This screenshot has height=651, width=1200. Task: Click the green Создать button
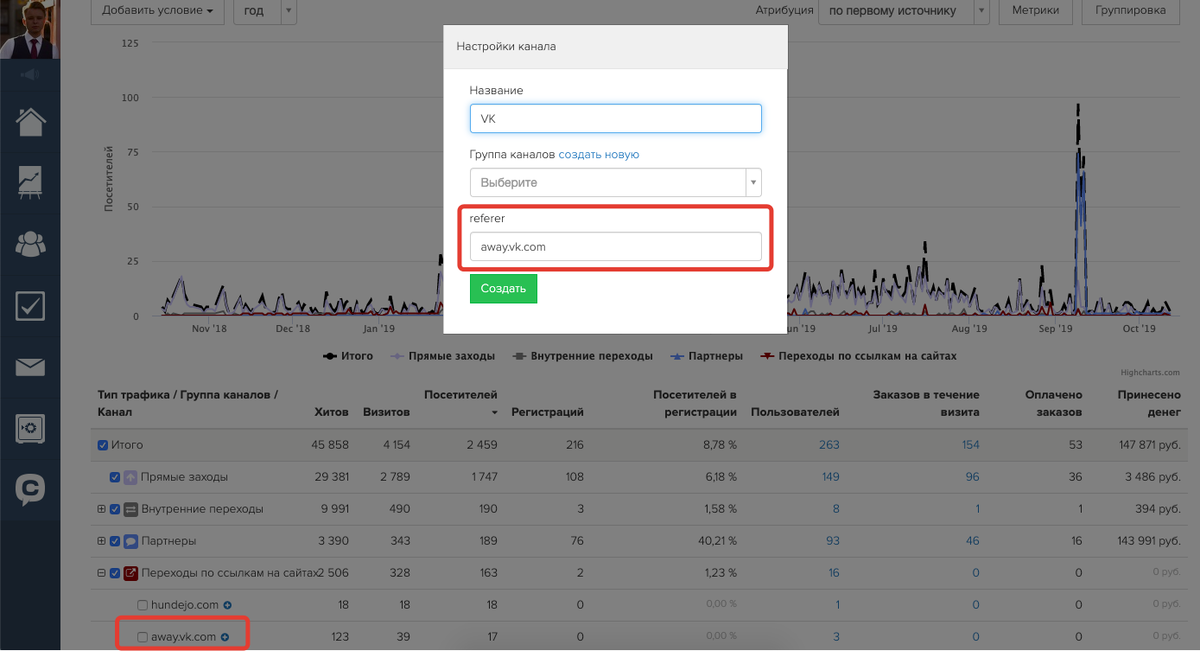(503, 289)
